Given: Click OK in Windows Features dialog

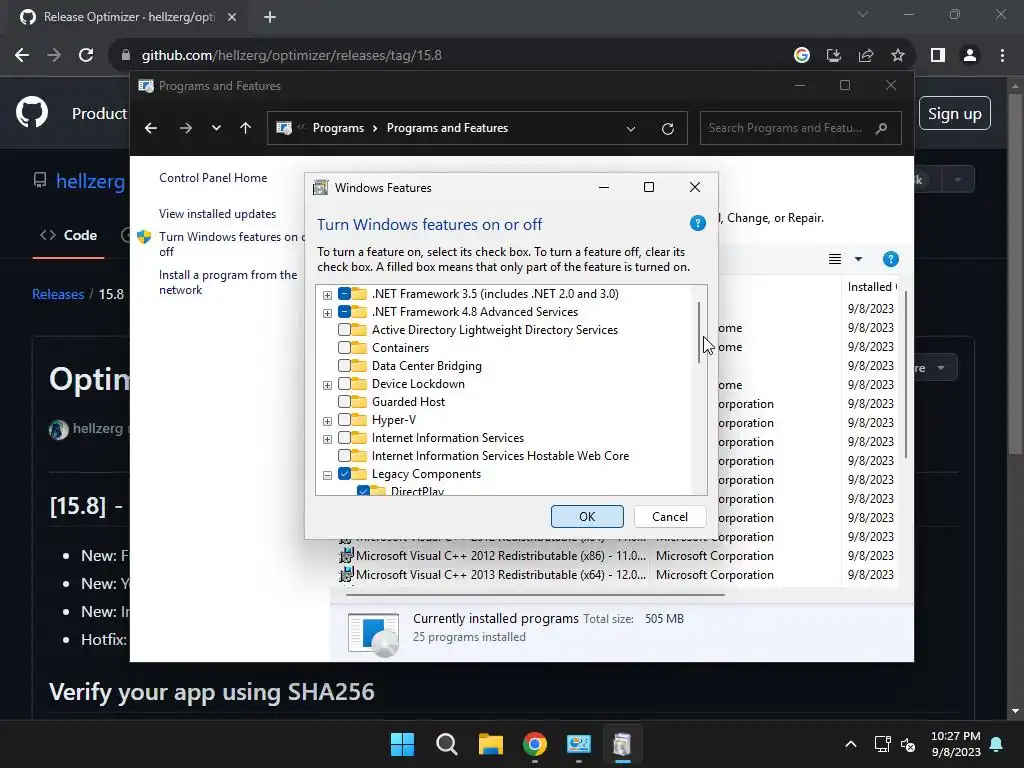Looking at the screenshot, I should coord(587,517).
